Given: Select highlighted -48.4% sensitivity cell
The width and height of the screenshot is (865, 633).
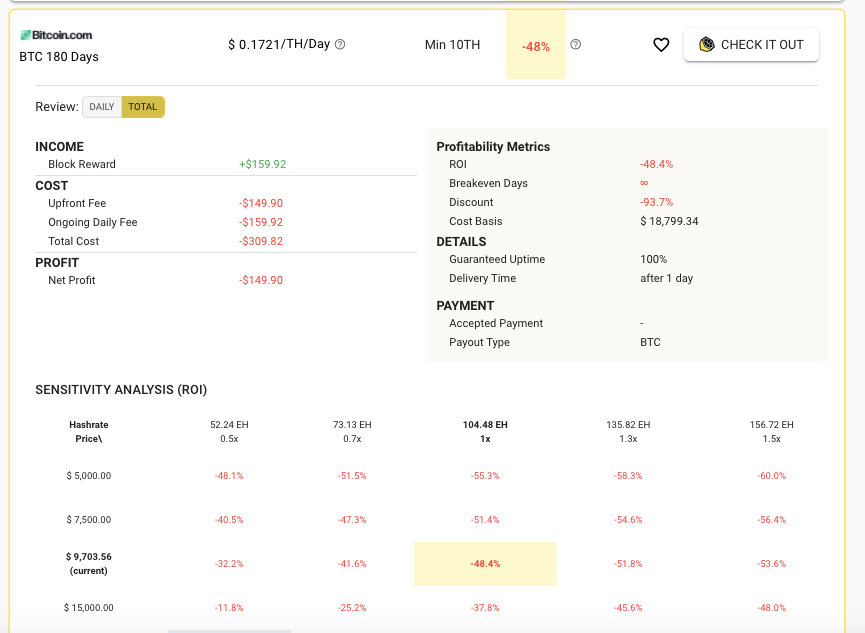Looking at the screenshot, I should (x=485, y=563).
